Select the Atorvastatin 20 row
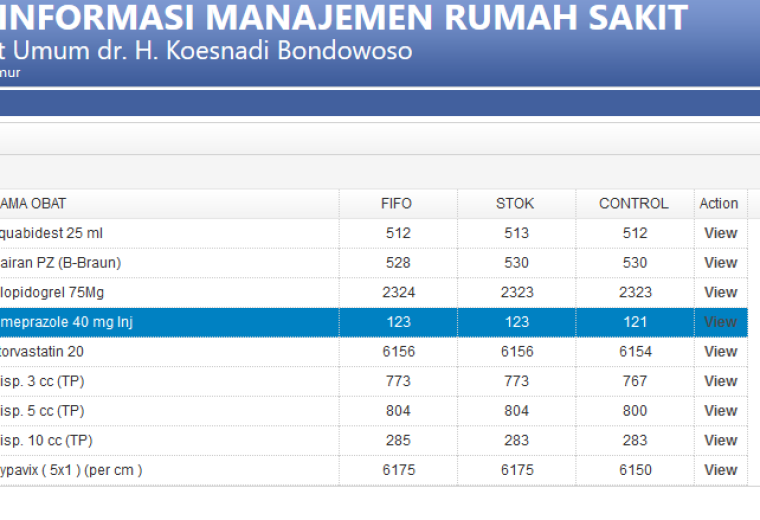Screen dimensions: 760x520 click(x=373, y=351)
